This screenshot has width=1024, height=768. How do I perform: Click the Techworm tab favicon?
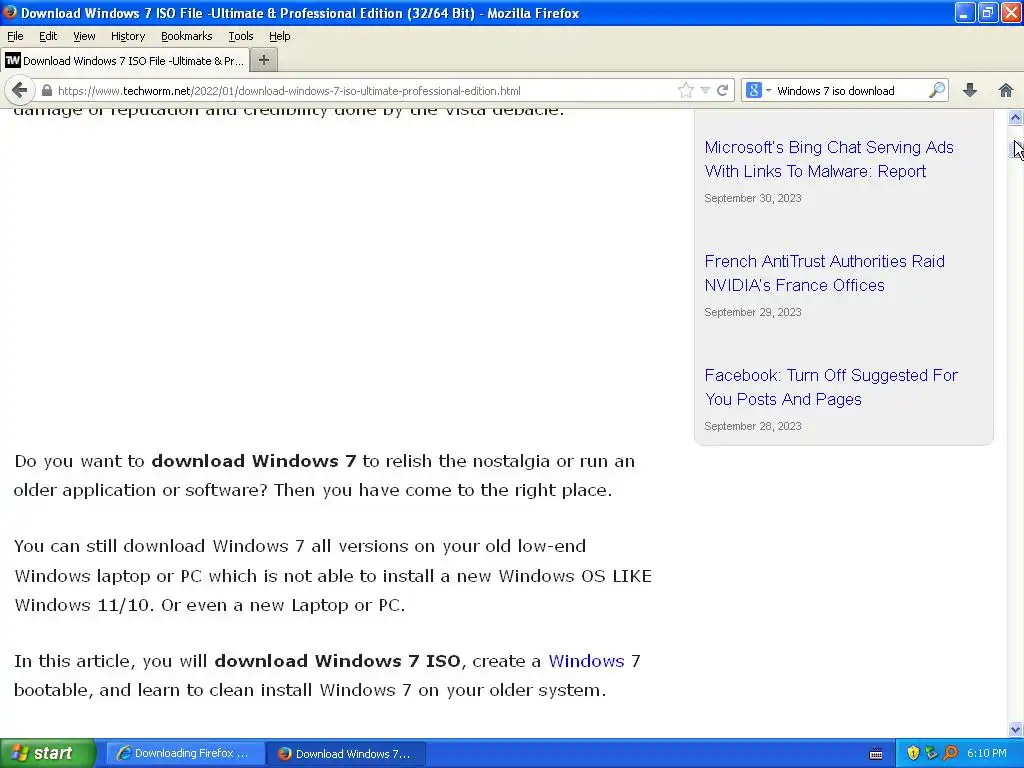click(12, 61)
